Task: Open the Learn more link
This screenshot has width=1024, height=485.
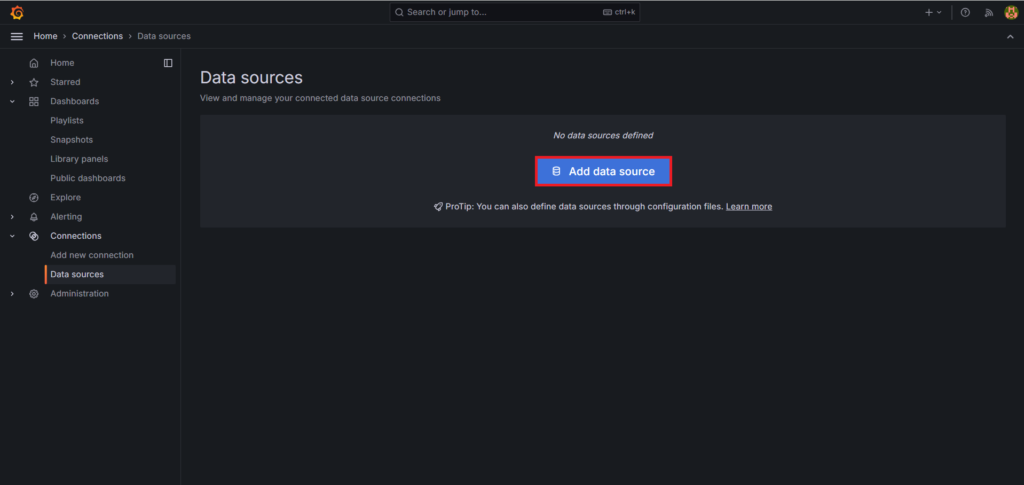Action: tap(749, 206)
